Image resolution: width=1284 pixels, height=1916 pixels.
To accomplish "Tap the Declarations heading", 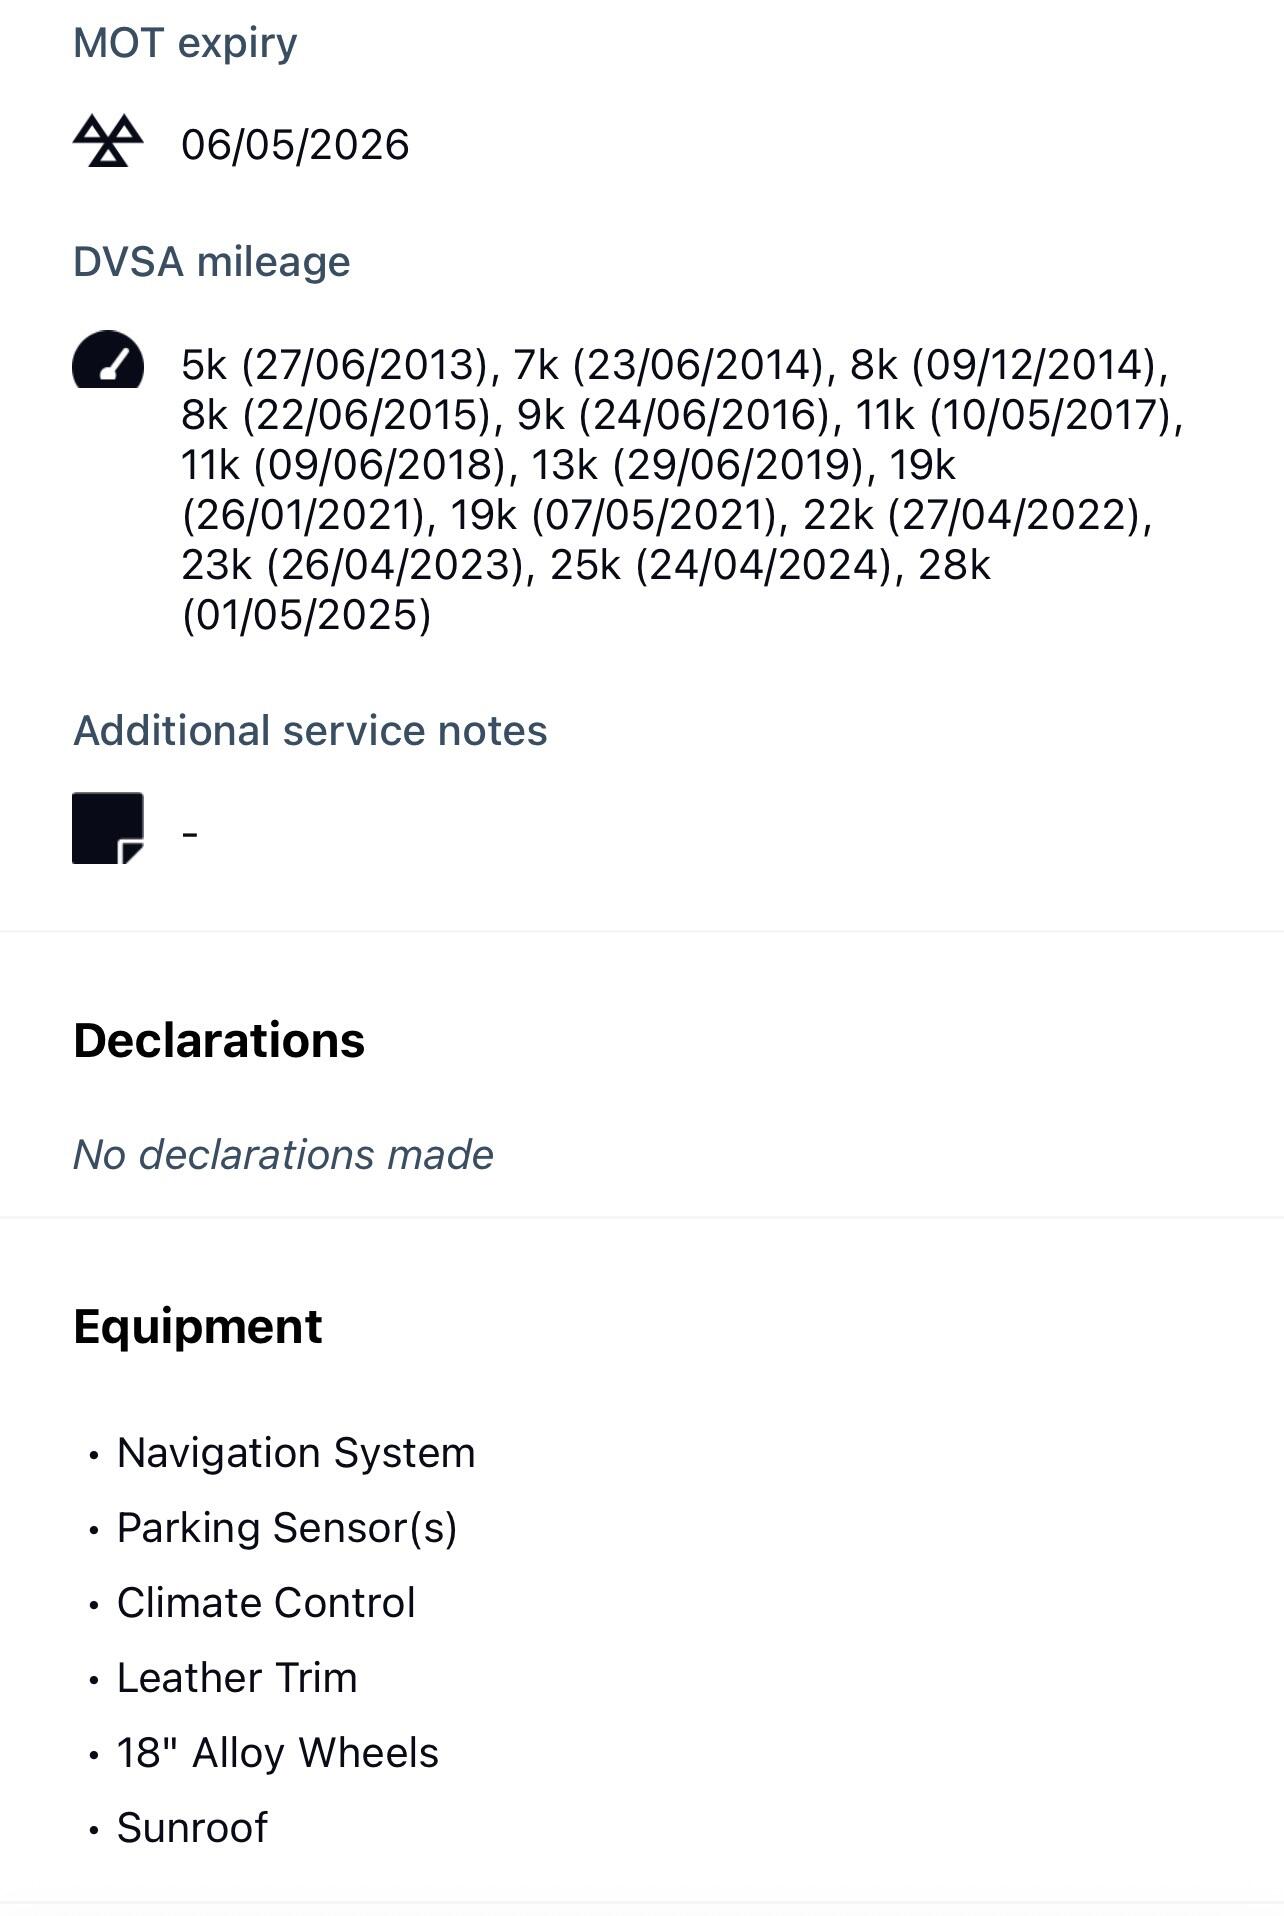I will coord(219,1040).
